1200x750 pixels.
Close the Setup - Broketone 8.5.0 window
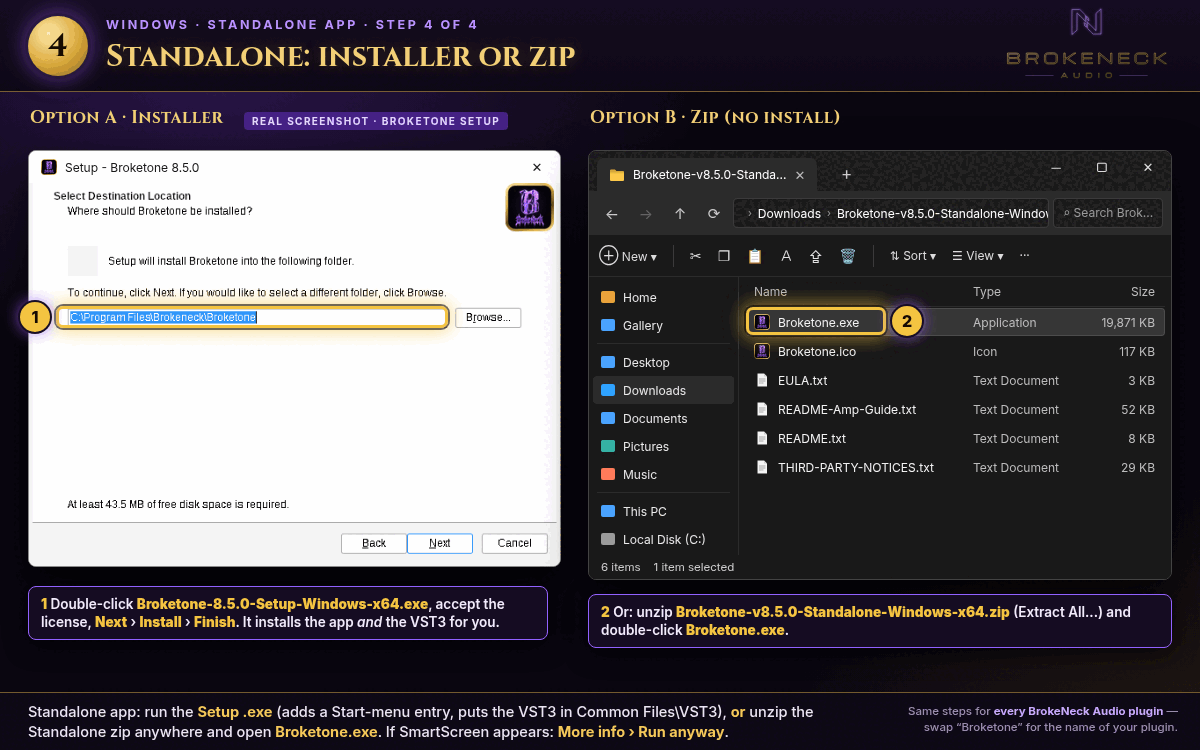(537, 167)
